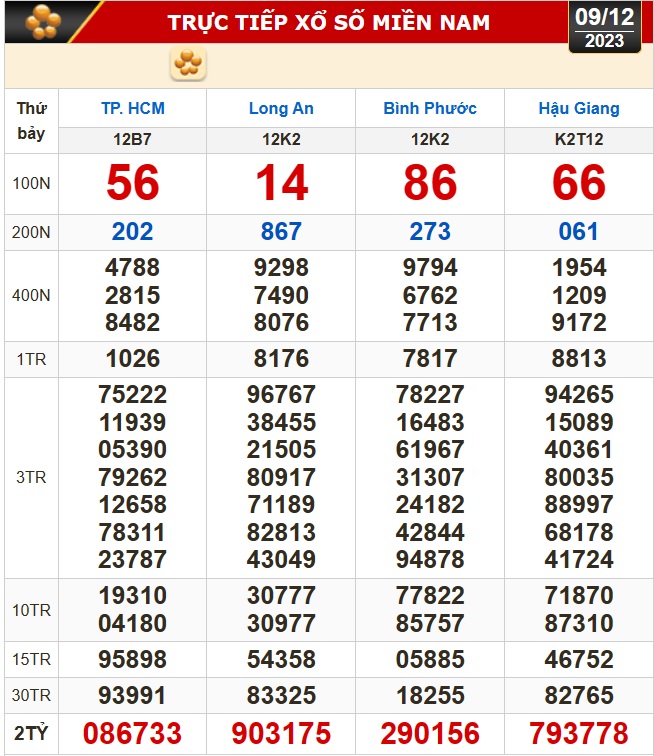Click 3TR result 43049
654x756 pixels.
[x=281, y=559]
